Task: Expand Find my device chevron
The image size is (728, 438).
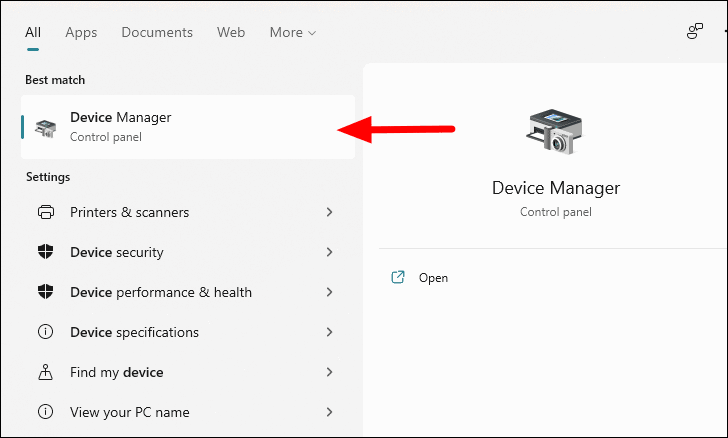Action: coord(329,372)
